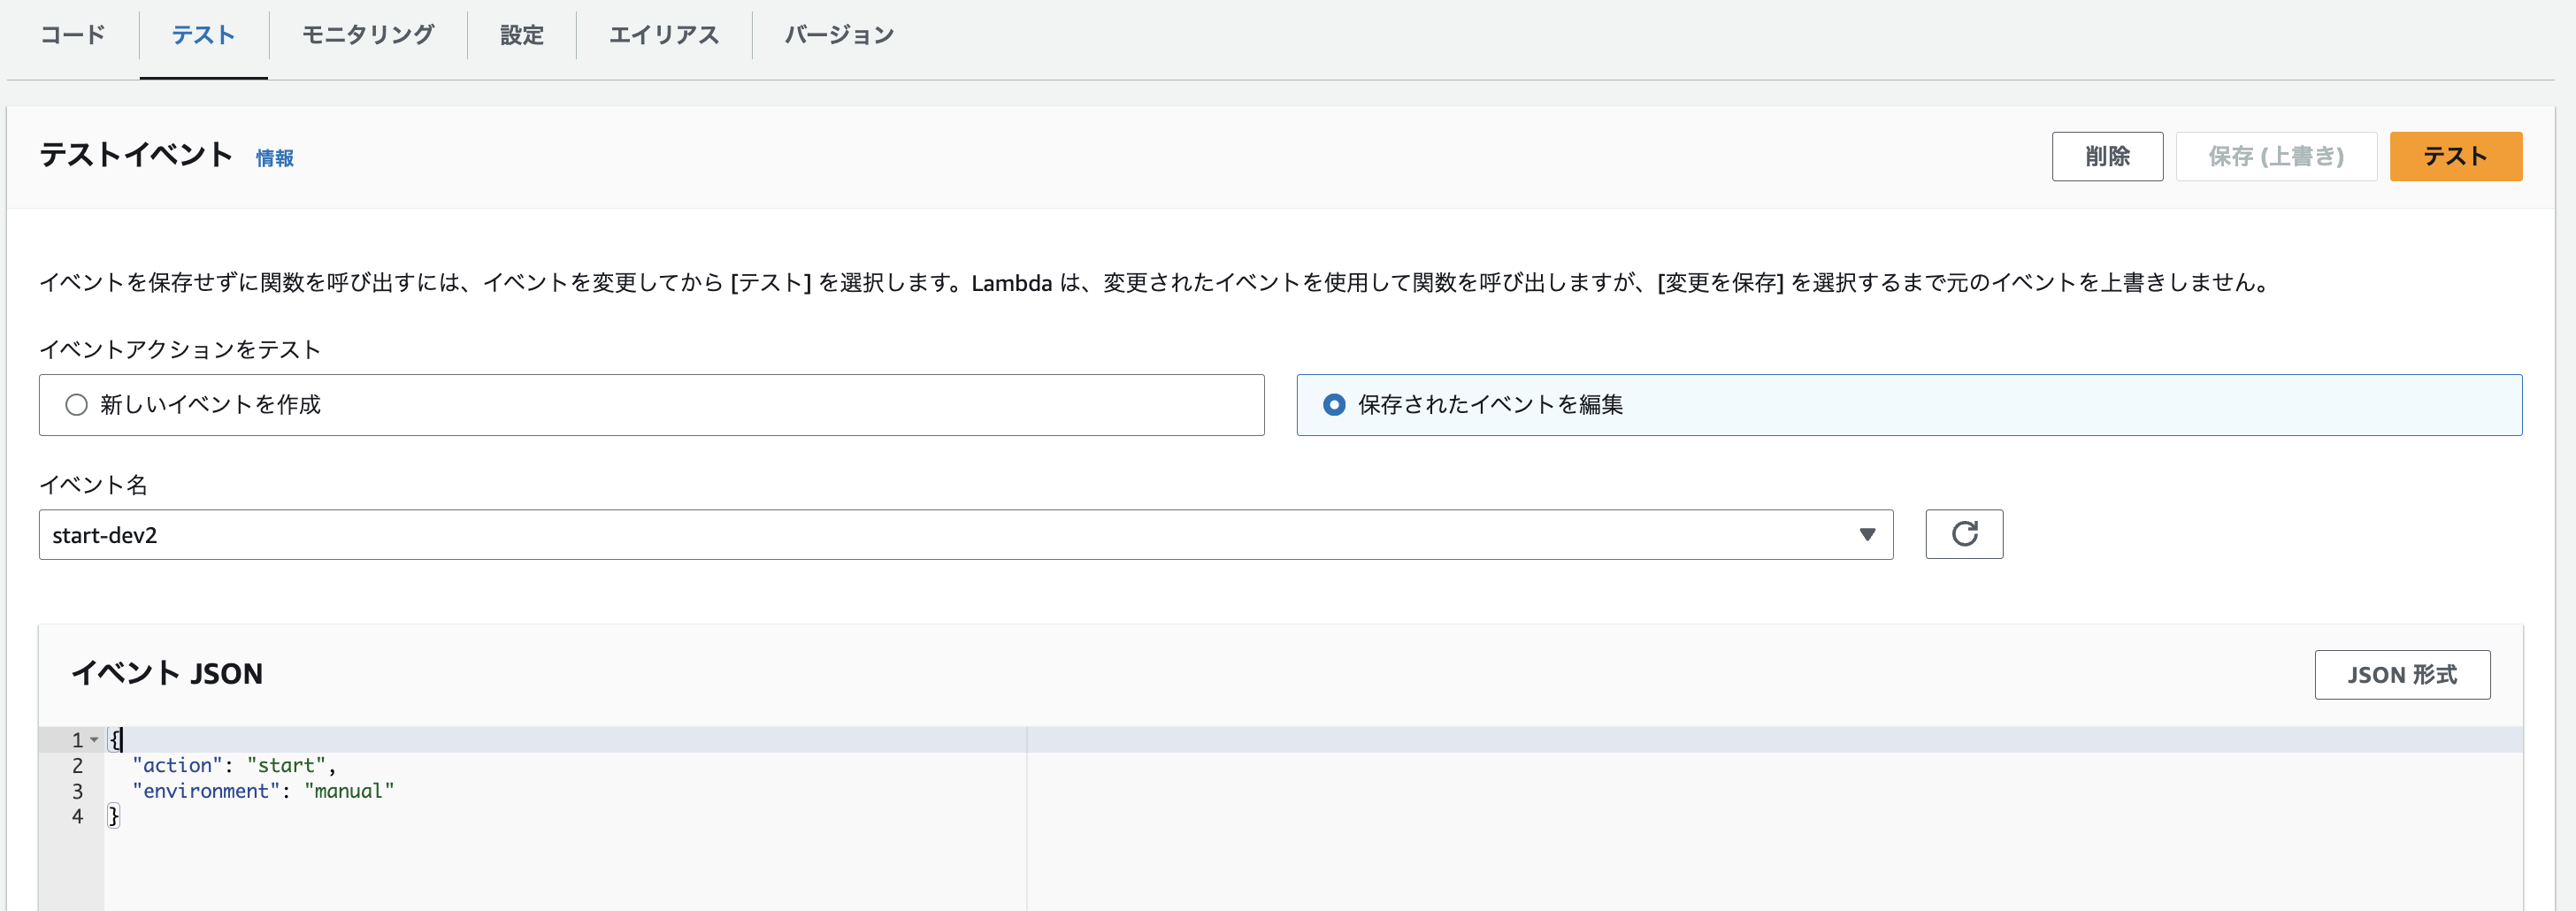Click the dropdown arrow on the イベント名 field
This screenshot has height=911, width=2576.
[x=1864, y=534]
